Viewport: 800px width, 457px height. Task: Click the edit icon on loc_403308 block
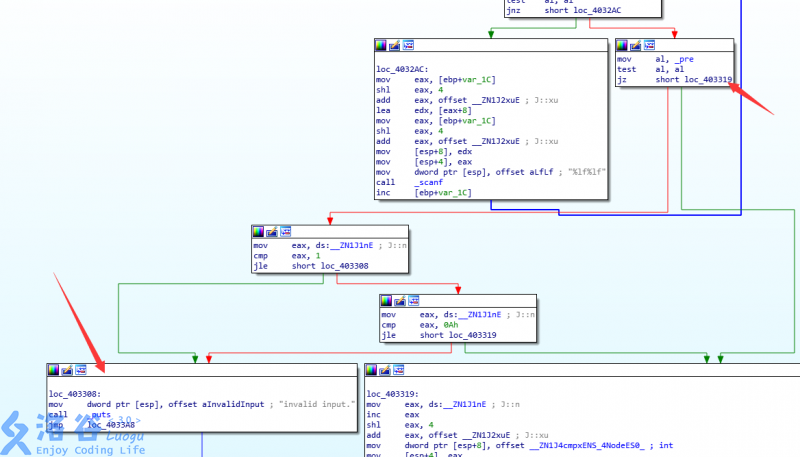(68, 369)
